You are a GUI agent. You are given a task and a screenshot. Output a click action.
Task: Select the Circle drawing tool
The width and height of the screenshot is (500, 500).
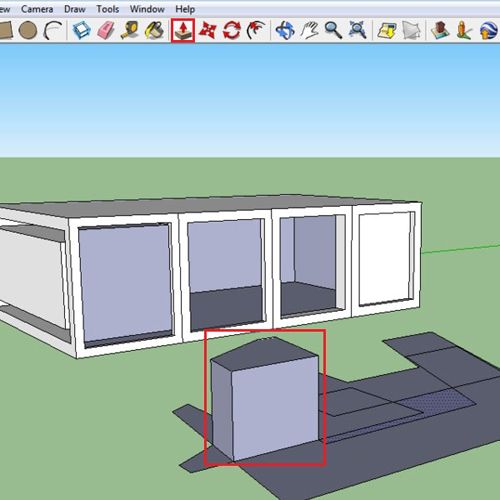tap(28, 30)
